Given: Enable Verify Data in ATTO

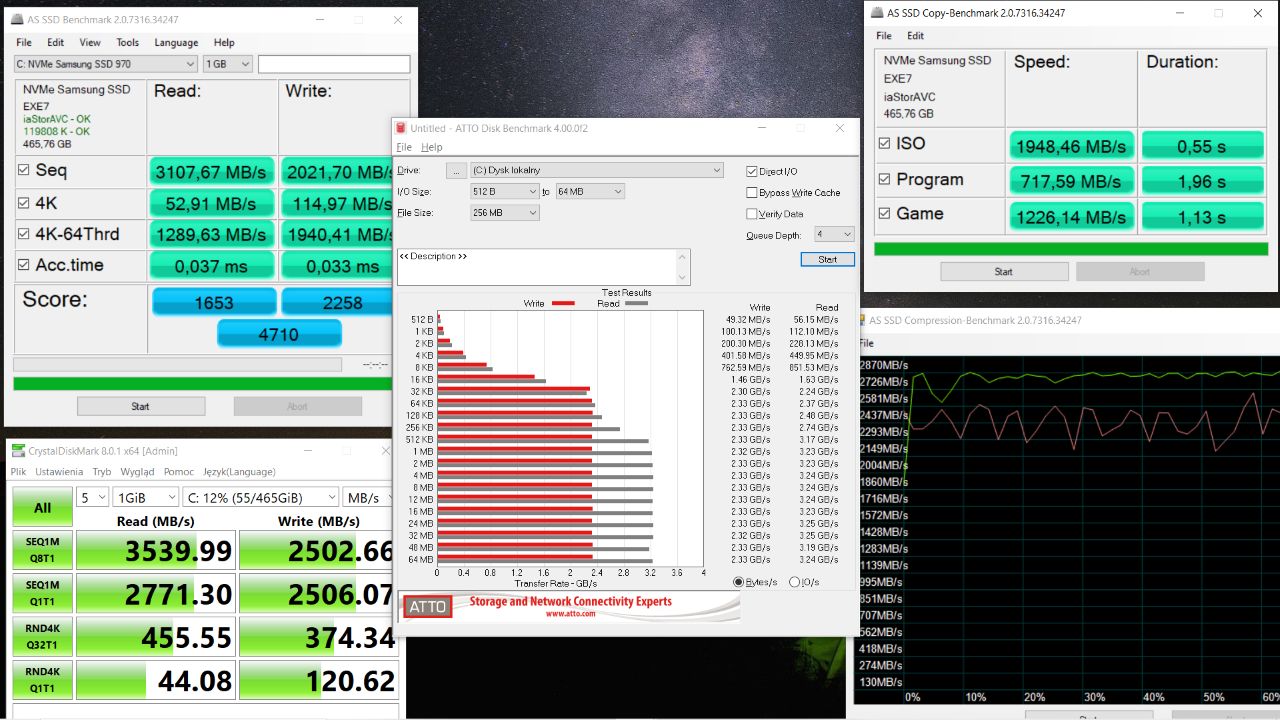Looking at the screenshot, I should coord(752,213).
